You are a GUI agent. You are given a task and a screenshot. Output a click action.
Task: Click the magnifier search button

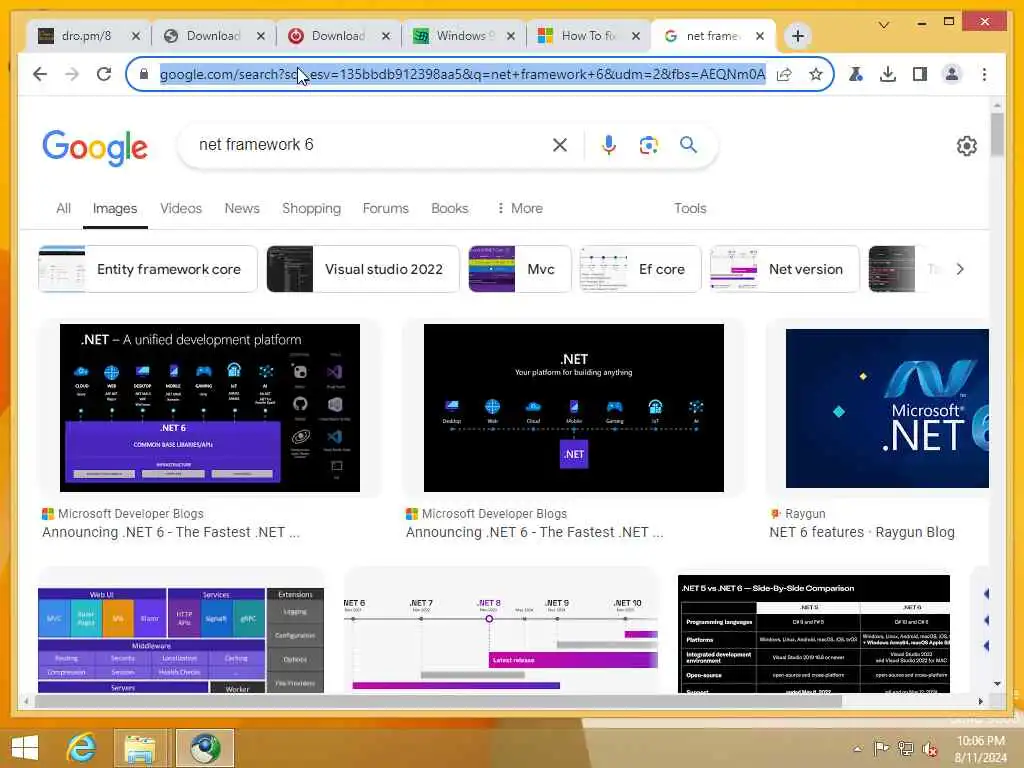[688, 144]
